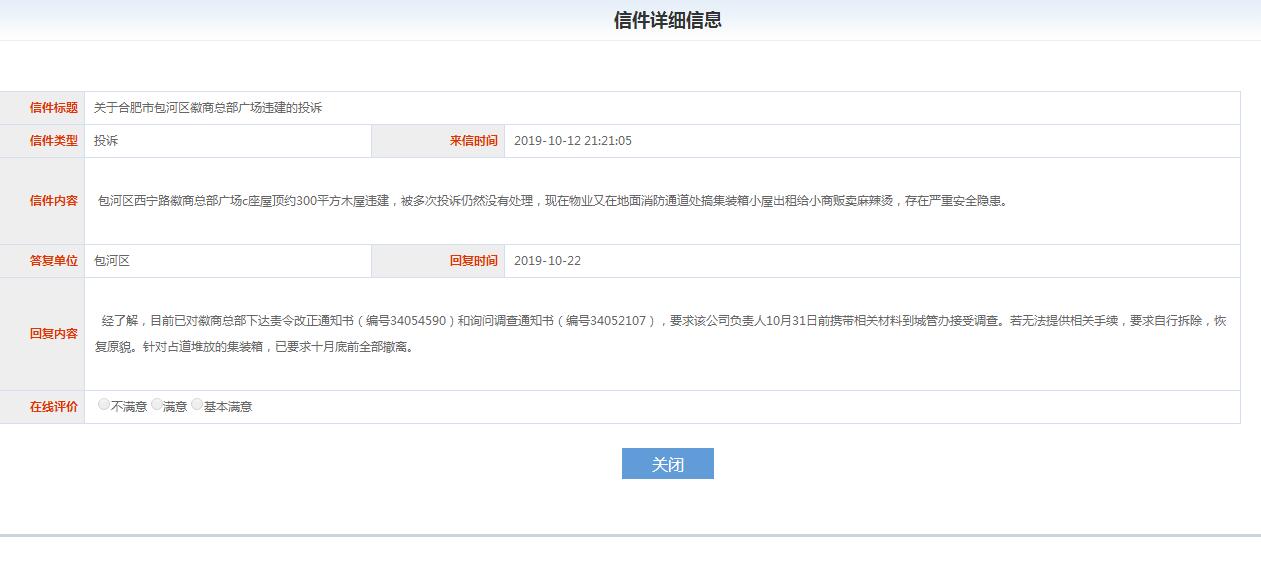Choose the 基本满意 radio option
The image size is (1261, 572).
coord(197,405)
